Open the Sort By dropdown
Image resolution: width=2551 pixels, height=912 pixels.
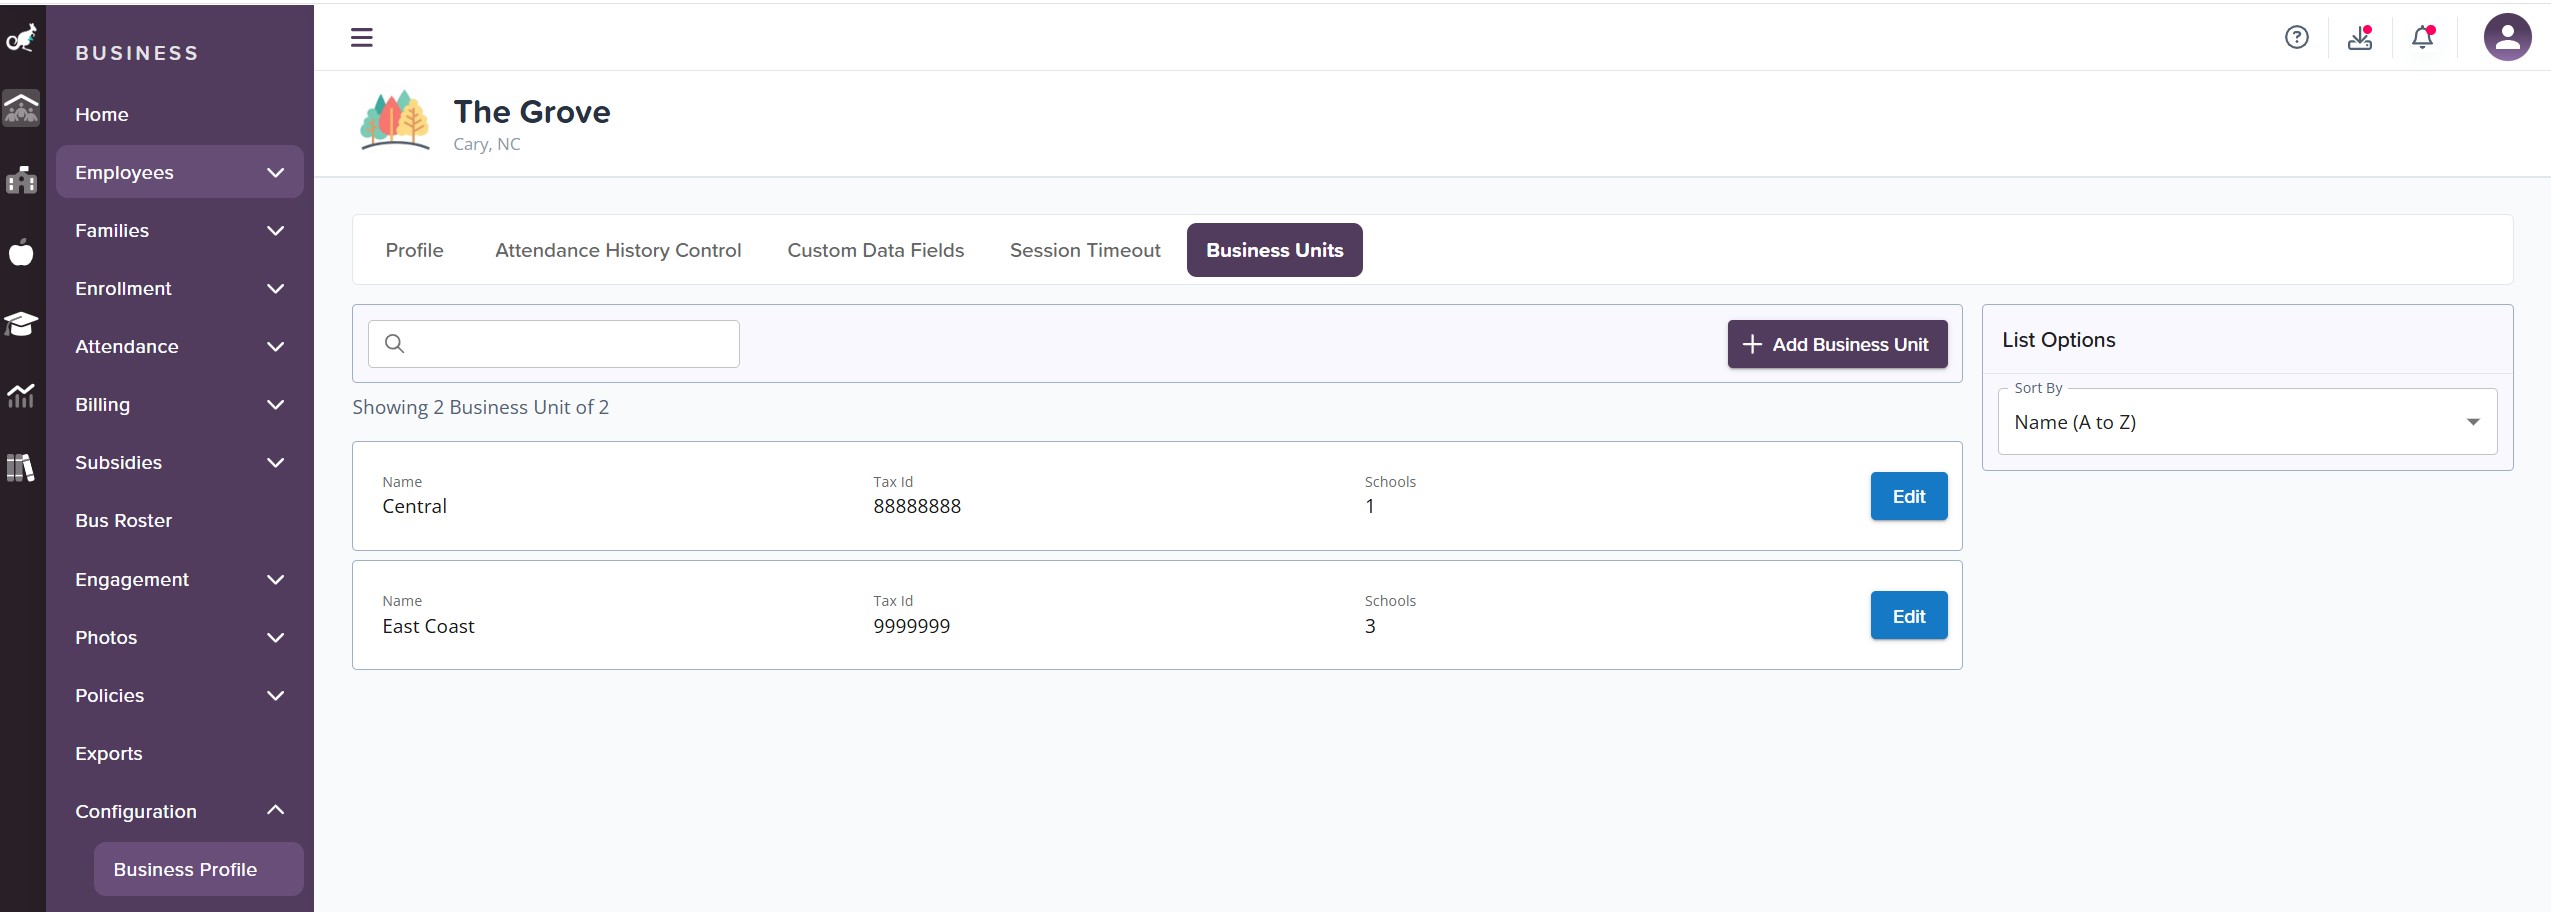[x=2246, y=422]
